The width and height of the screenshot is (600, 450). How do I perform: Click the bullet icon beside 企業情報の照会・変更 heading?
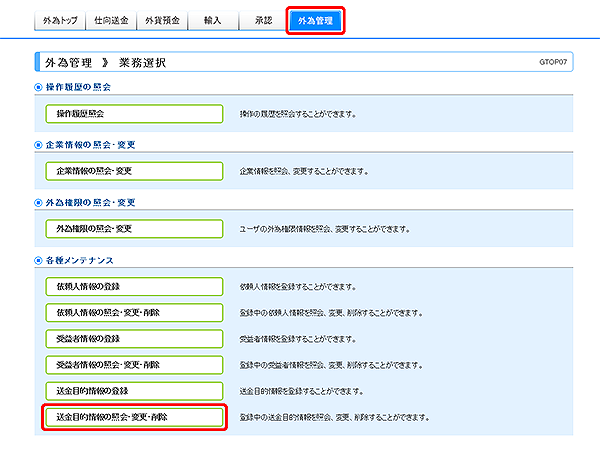38,145
